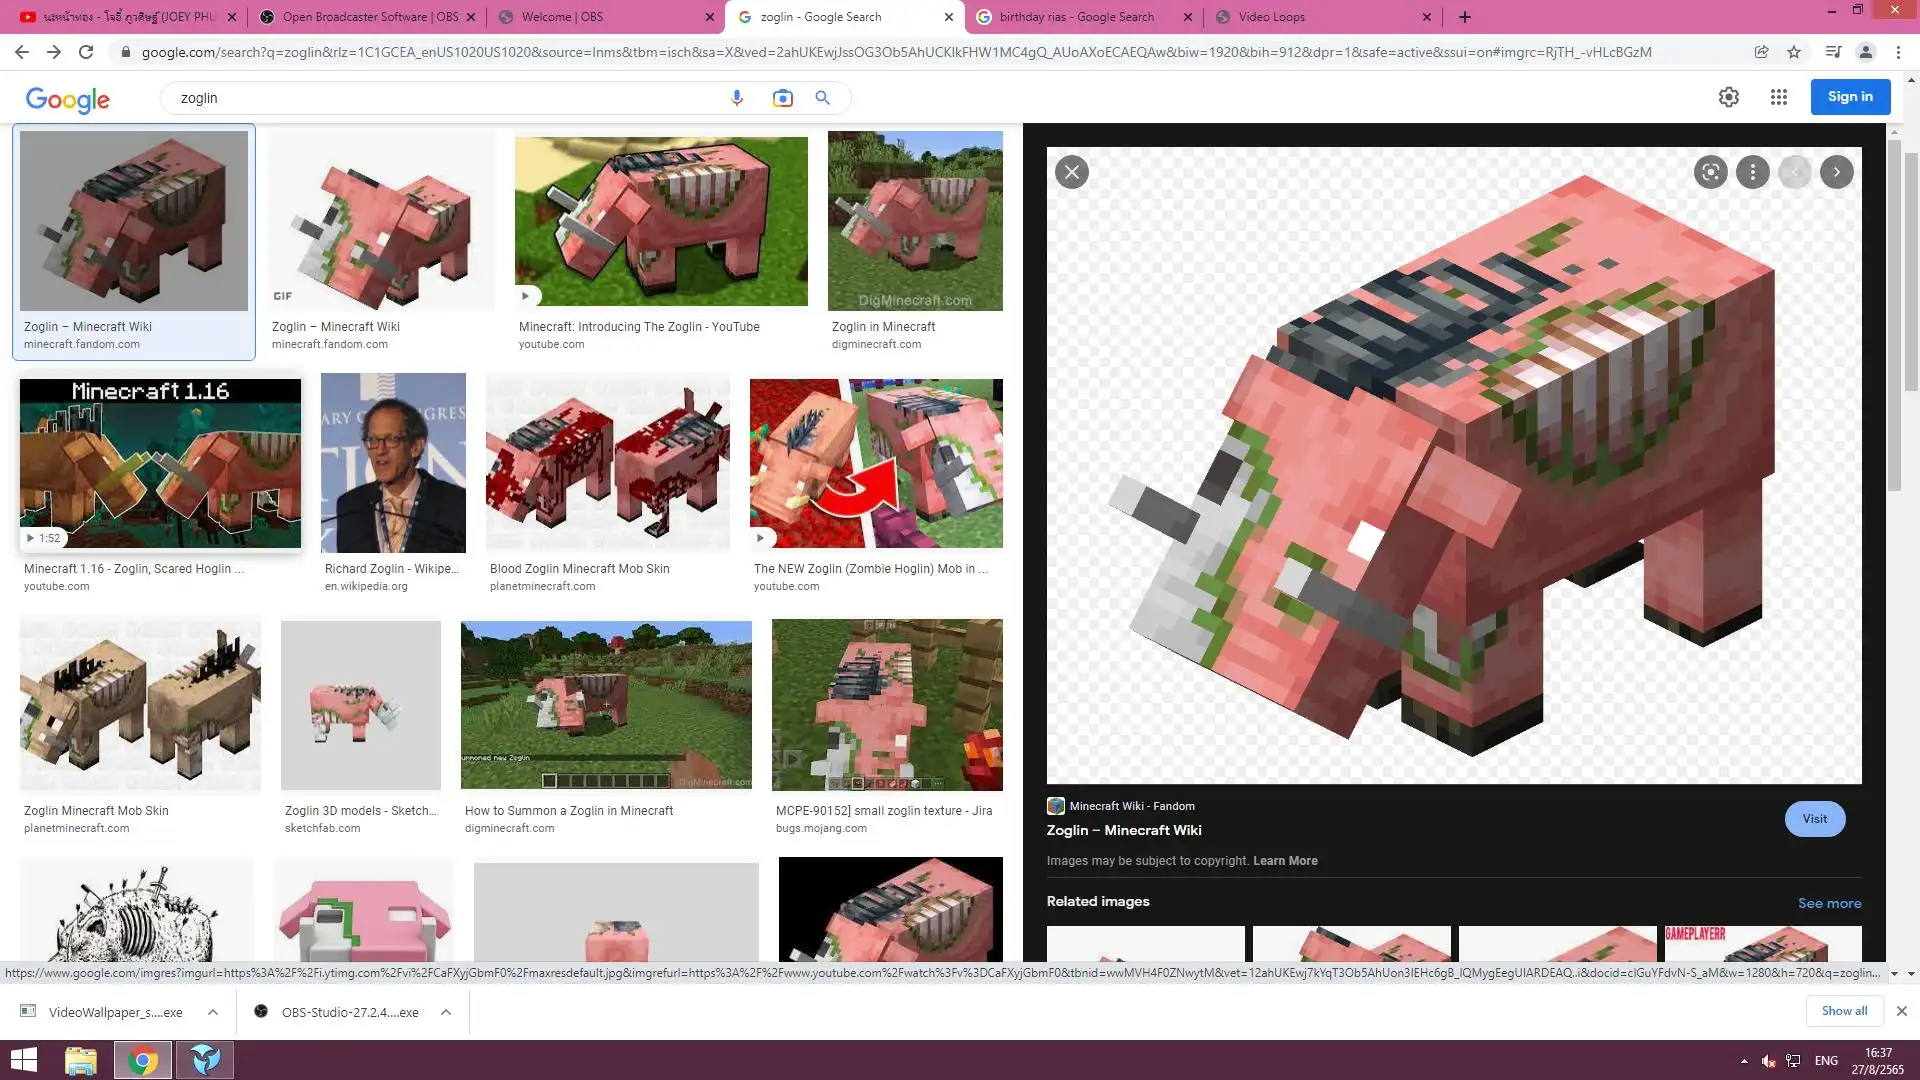Viewport: 1920px width, 1080px height.
Task: Switch to birthday rias Google Search tab
Action: click(1076, 17)
